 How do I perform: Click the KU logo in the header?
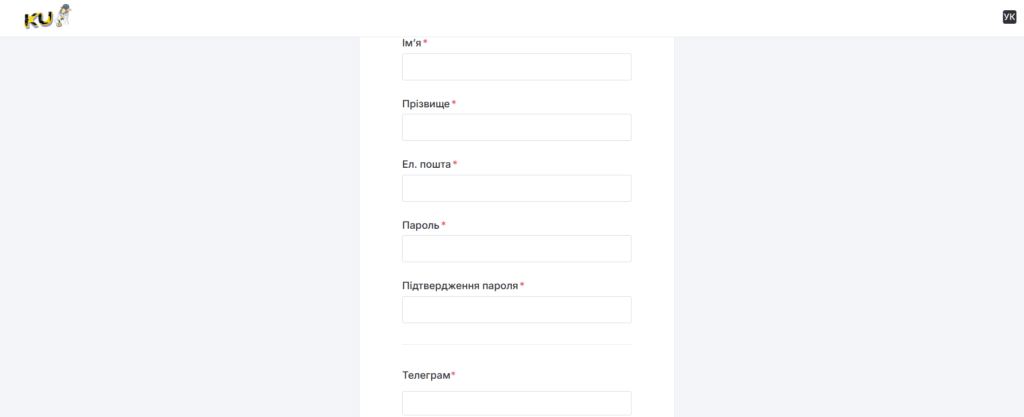click(48, 17)
